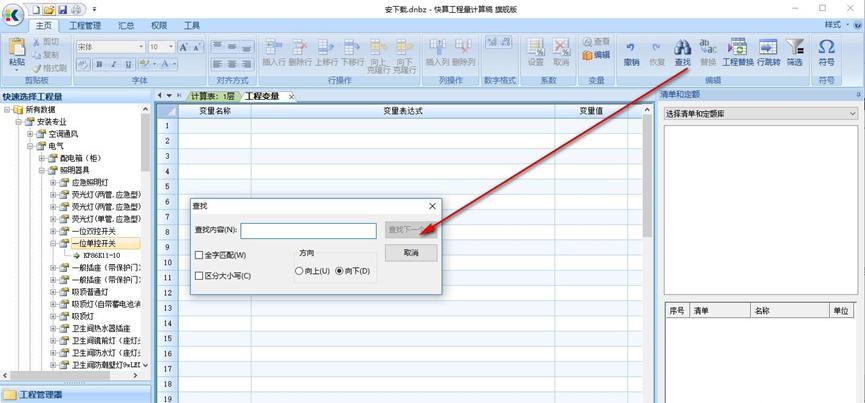Select the 吸顶普通灯 tree item
Screen dimensions: 865x403
(90, 292)
